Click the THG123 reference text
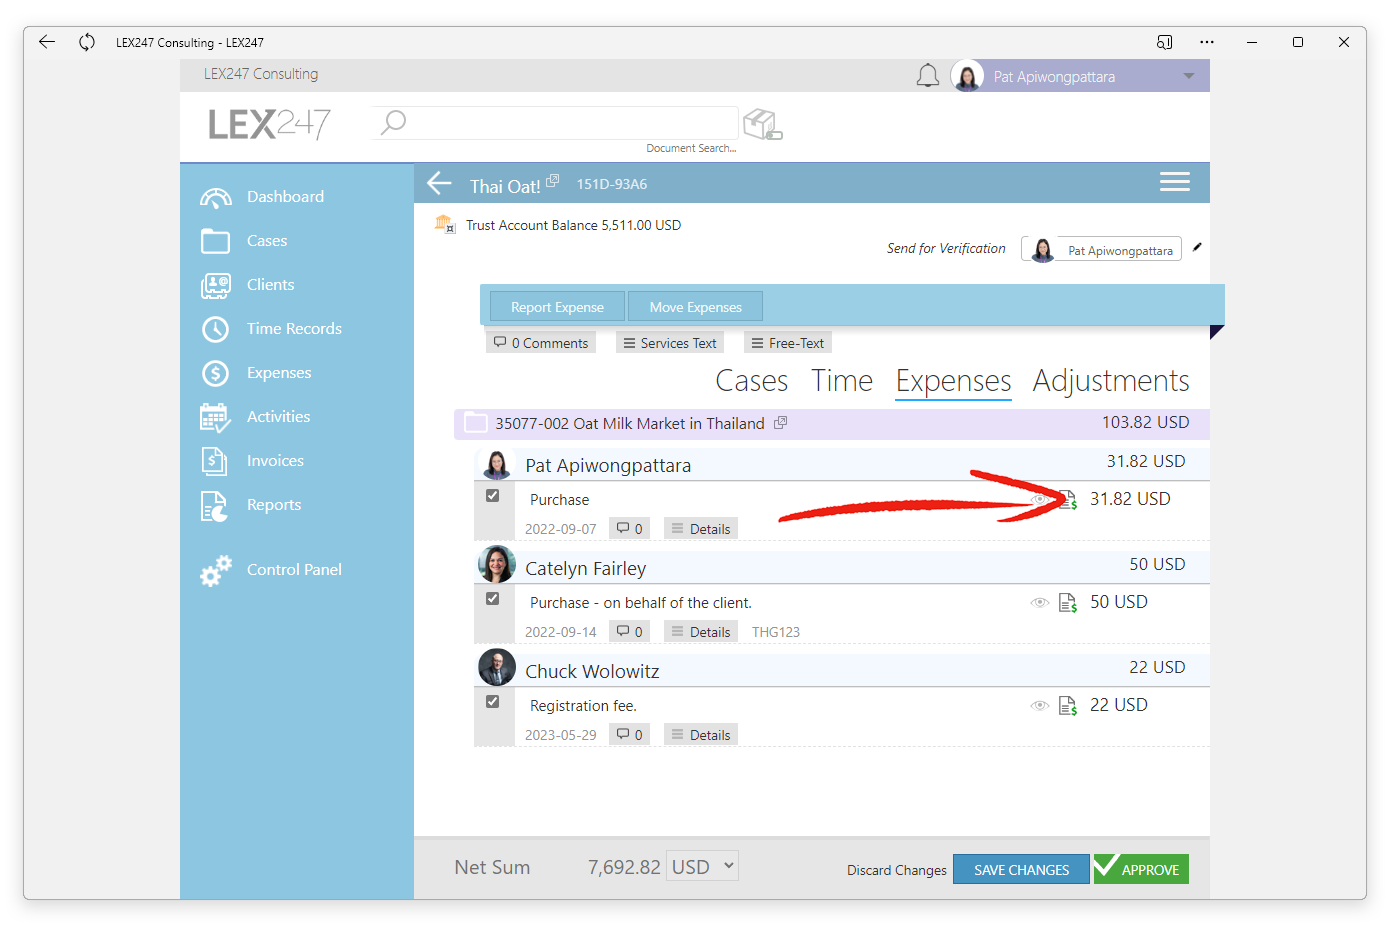The height and width of the screenshot is (925, 1390). pyautogui.click(x=776, y=632)
